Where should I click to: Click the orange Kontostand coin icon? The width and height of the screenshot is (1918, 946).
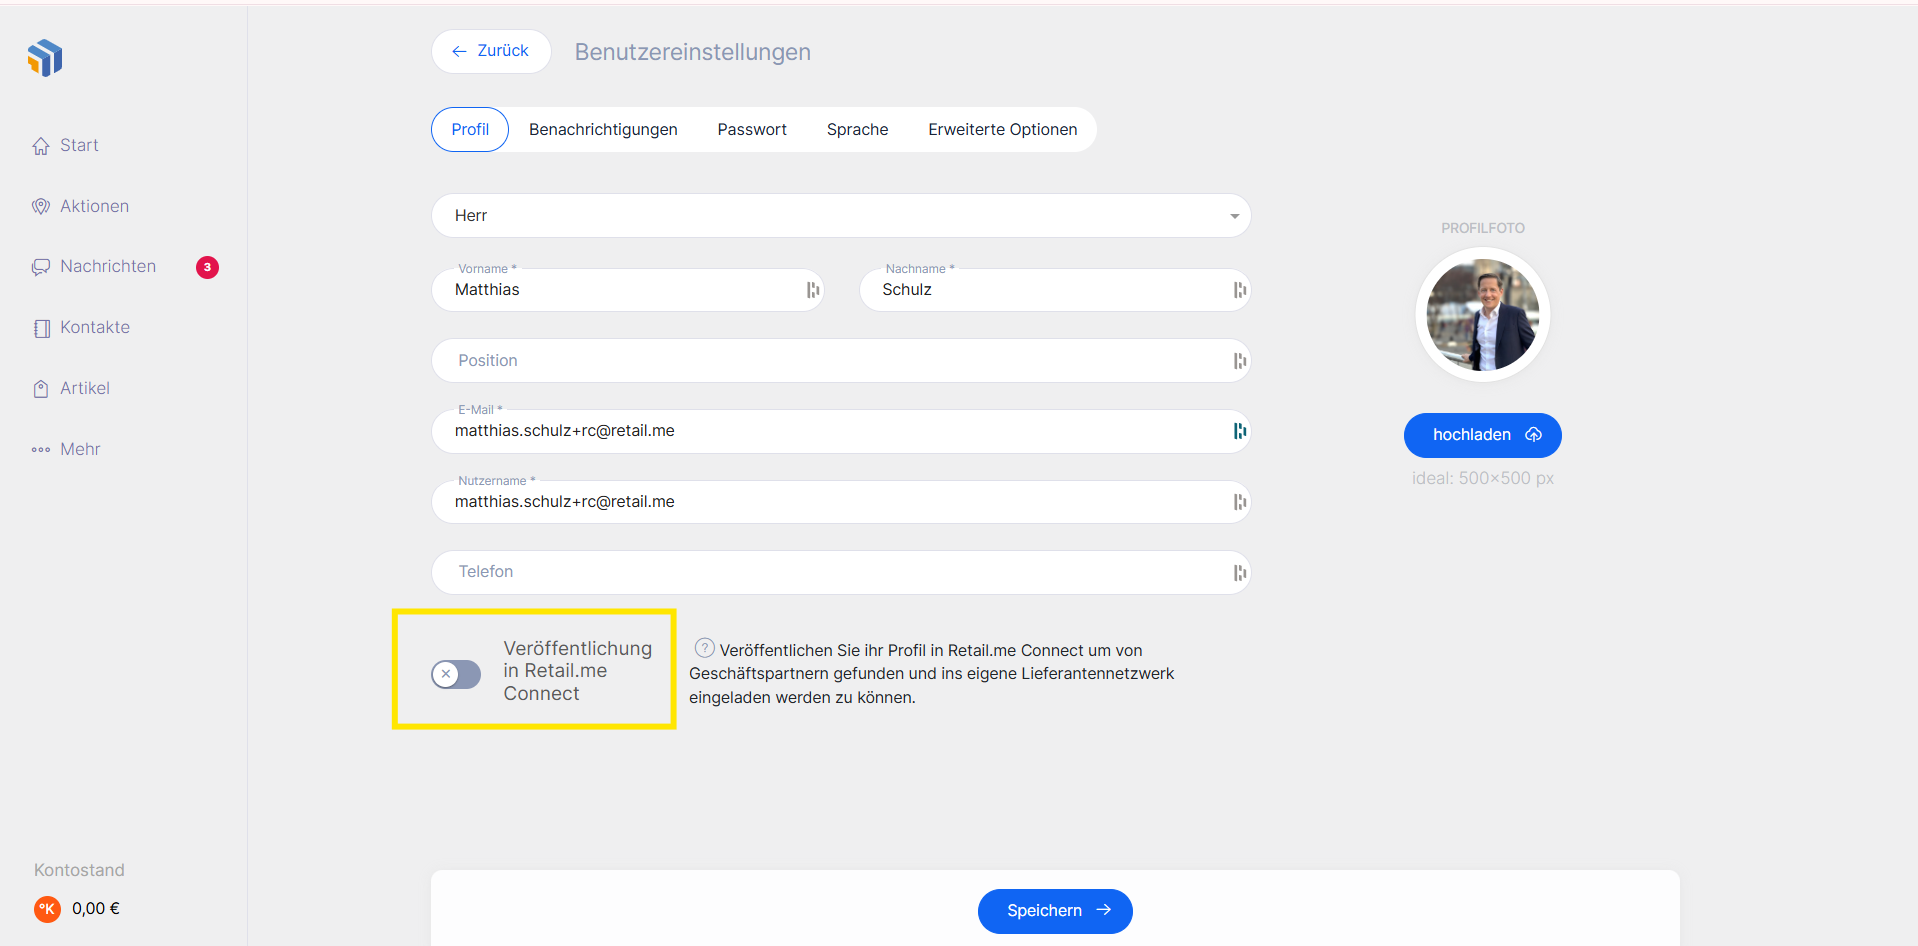pyautogui.click(x=47, y=909)
